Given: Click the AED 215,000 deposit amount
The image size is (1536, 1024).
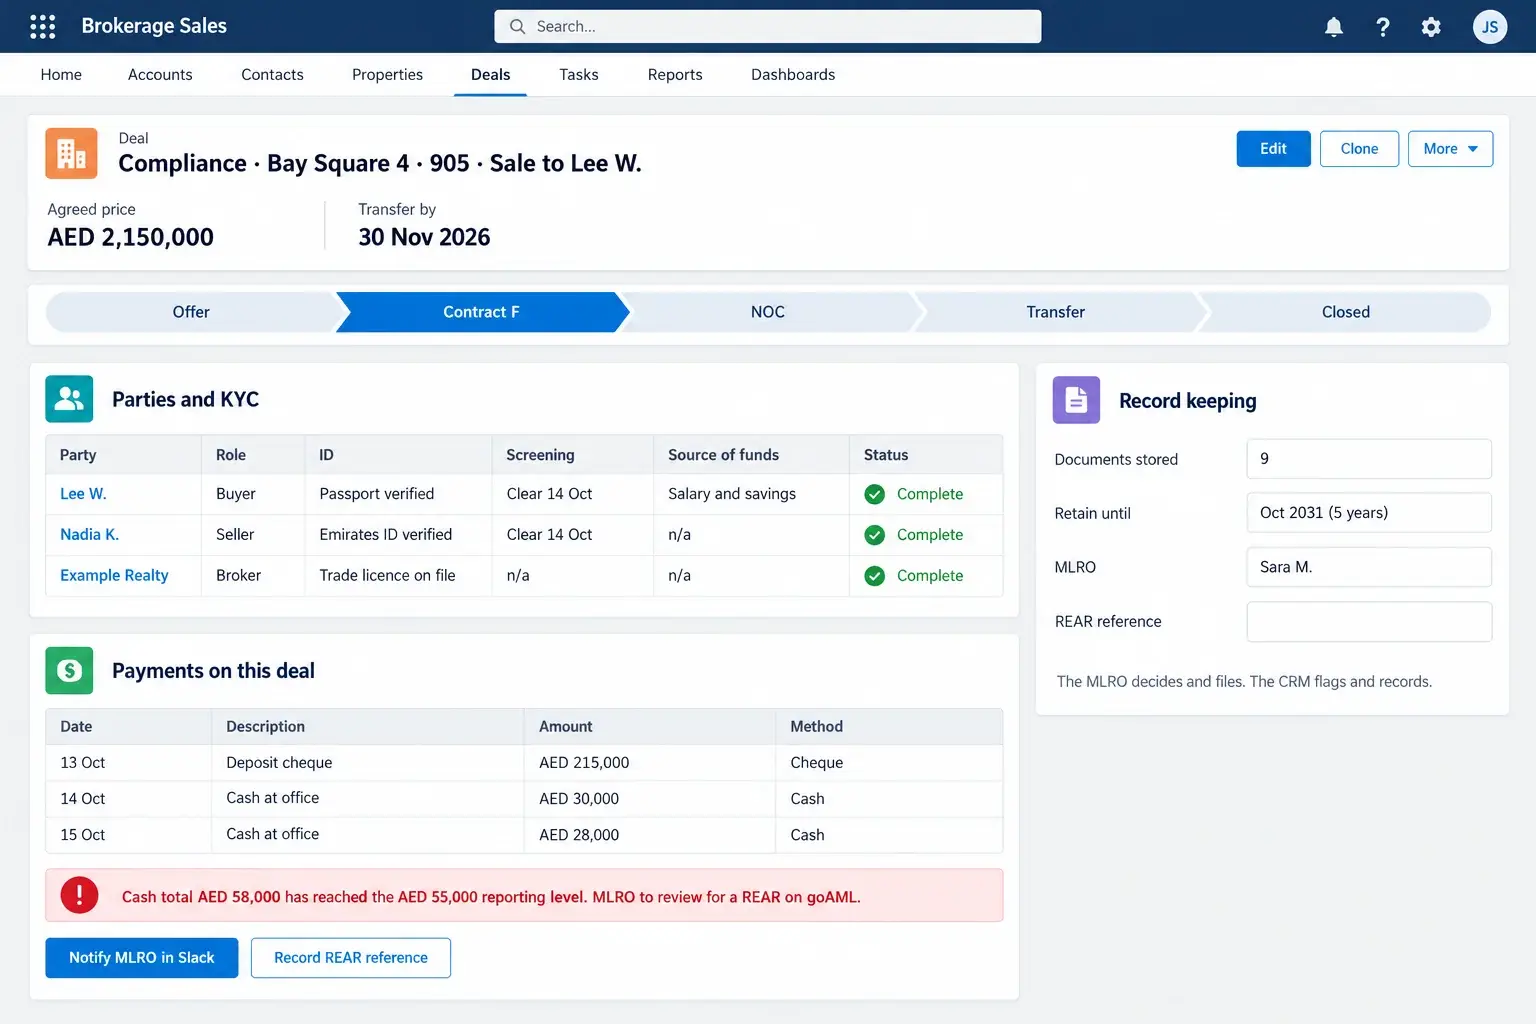Looking at the screenshot, I should click(x=584, y=763).
